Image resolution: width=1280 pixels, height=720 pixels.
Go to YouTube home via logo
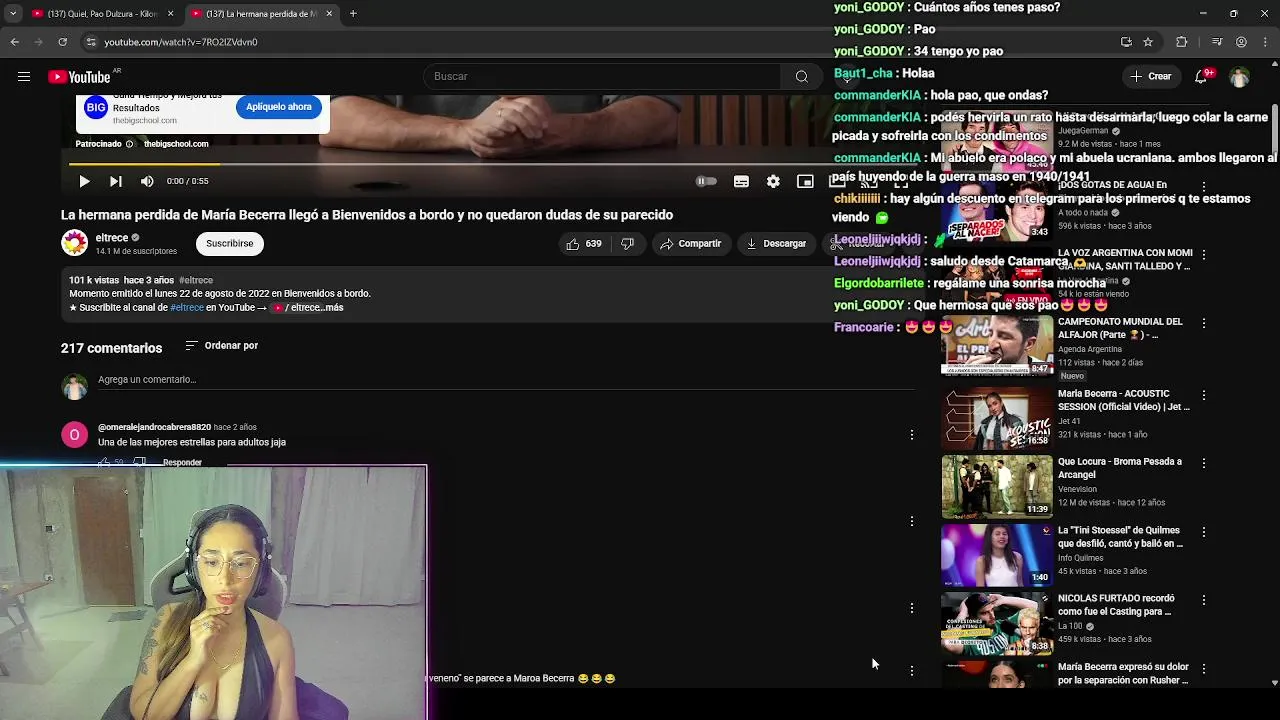point(79,77)
